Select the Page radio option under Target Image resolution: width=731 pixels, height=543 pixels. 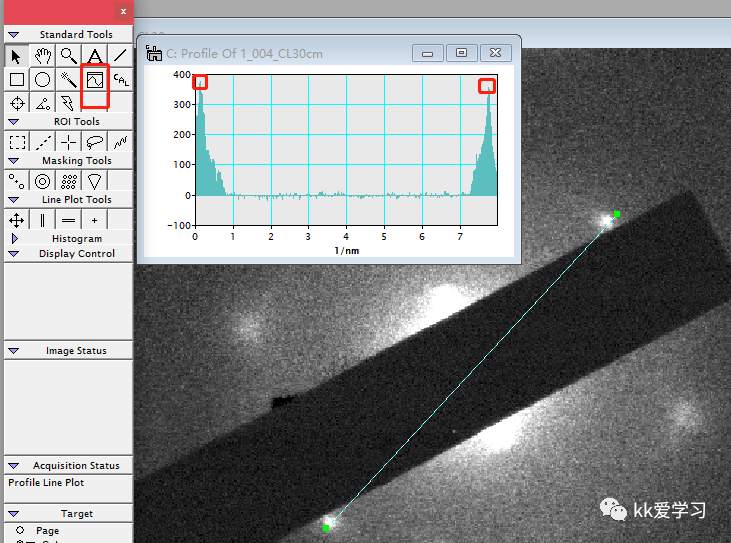[x=20, y=530]
